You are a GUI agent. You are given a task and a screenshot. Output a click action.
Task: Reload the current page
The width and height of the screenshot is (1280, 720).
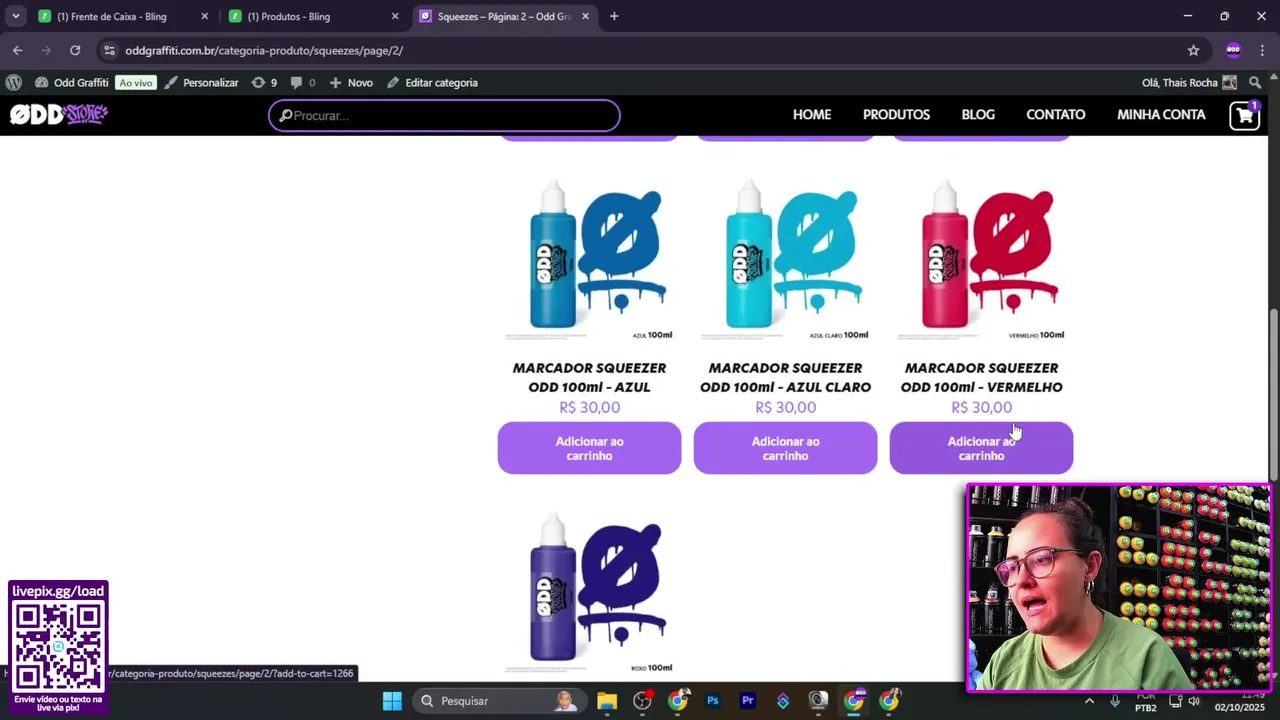coord(75,50)
